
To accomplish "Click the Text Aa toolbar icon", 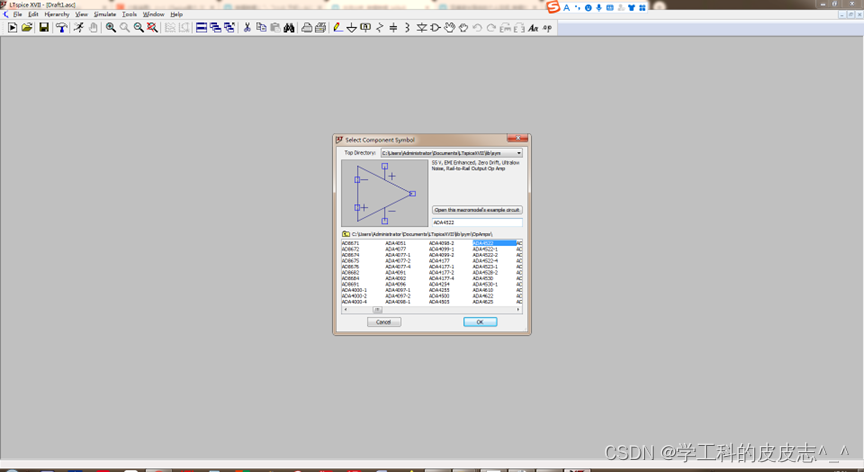I will [x=533, y=28].
